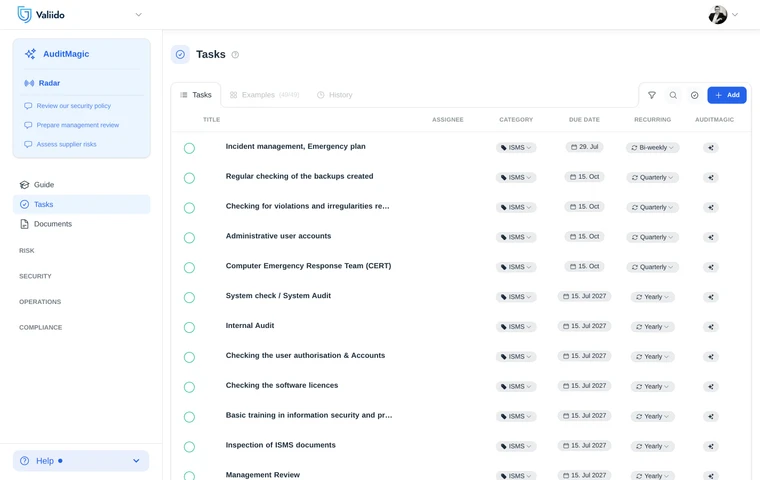Switch to the Examples tab
This screenshot has height=480, width=768.
(x=264, y=95)
